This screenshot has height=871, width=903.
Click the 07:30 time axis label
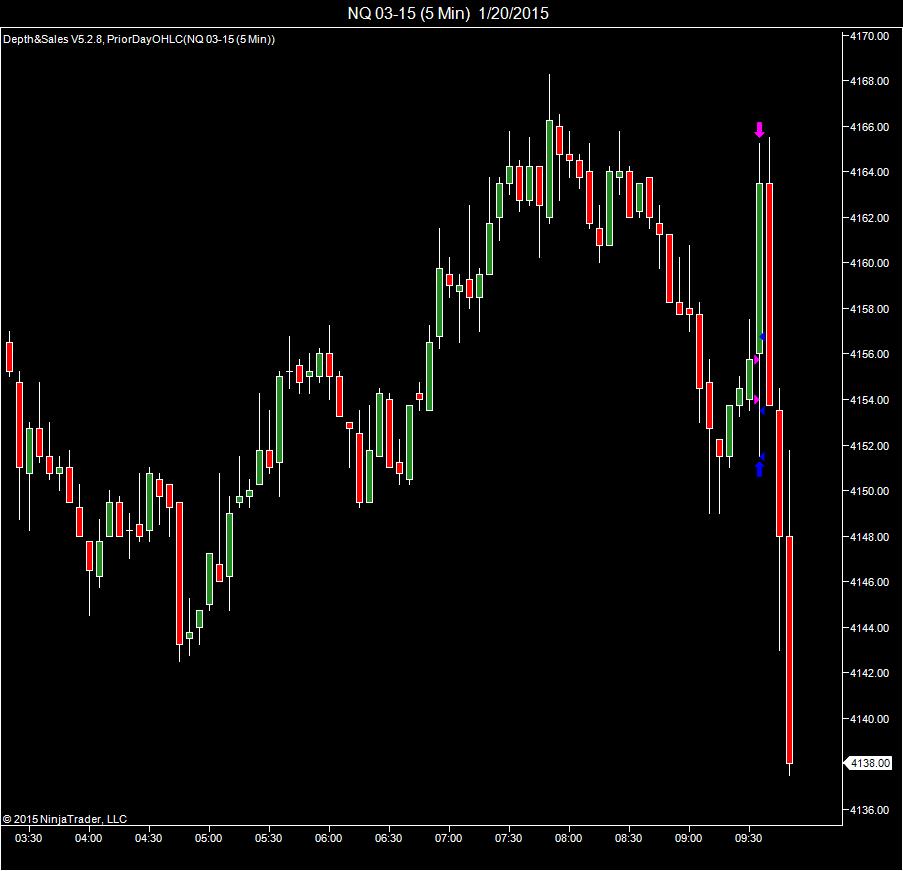click(x=509, y=838)
